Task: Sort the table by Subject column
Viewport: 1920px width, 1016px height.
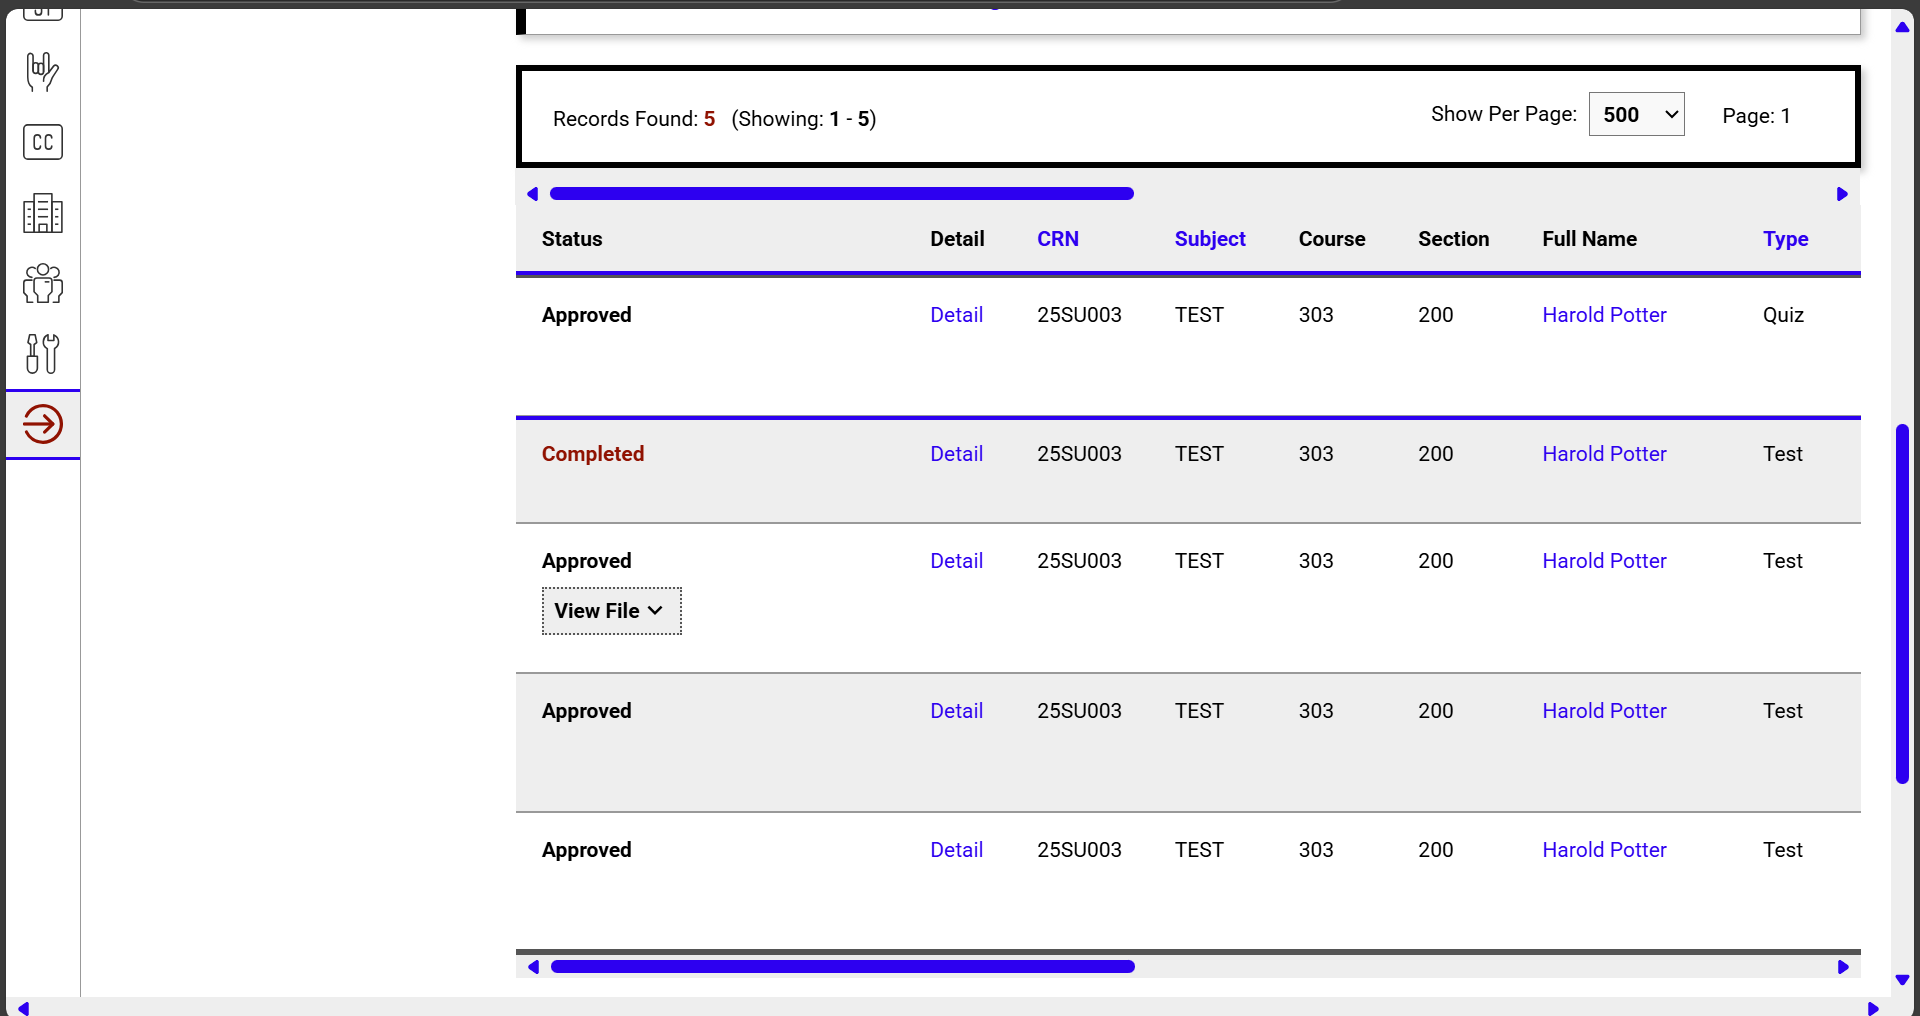Action: (1210, 239)
